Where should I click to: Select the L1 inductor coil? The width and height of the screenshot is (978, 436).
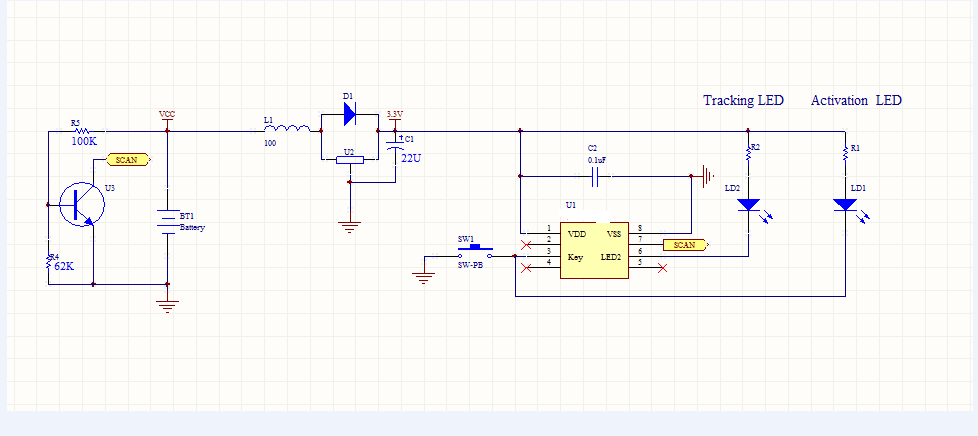(291, 128)
